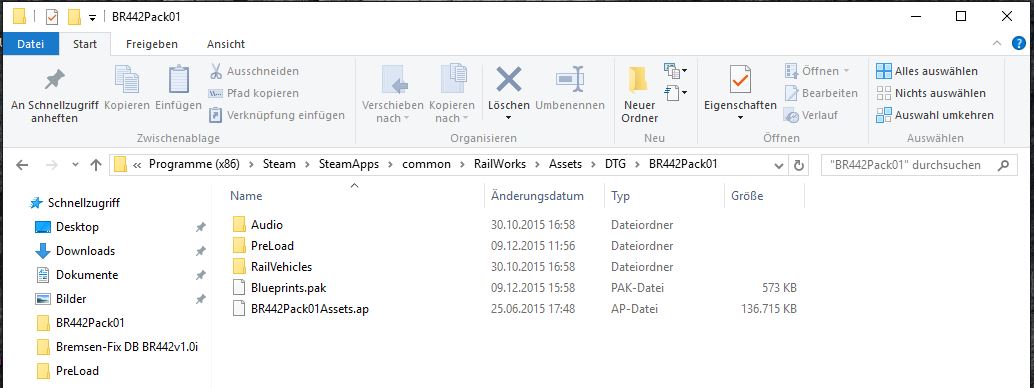This screenshot has width=1034, height=388.
Task: Open the address bar history dropdown
Action: (779, 165)
